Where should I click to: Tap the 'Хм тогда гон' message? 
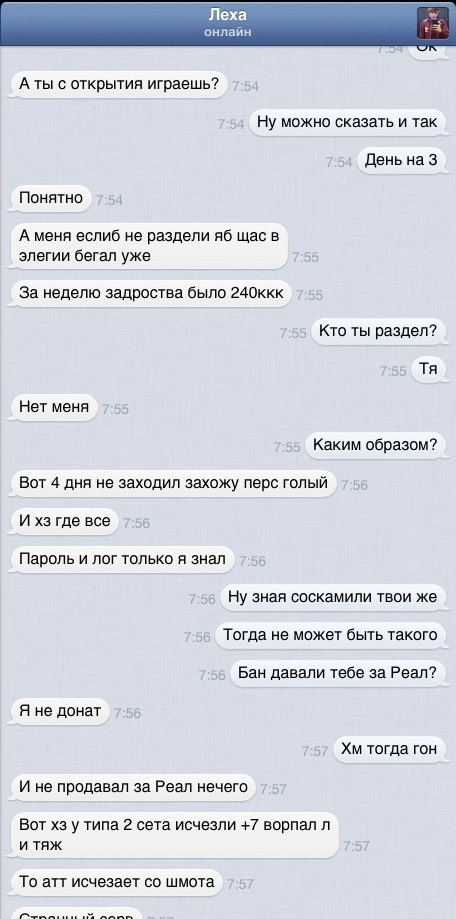point(389,748)
